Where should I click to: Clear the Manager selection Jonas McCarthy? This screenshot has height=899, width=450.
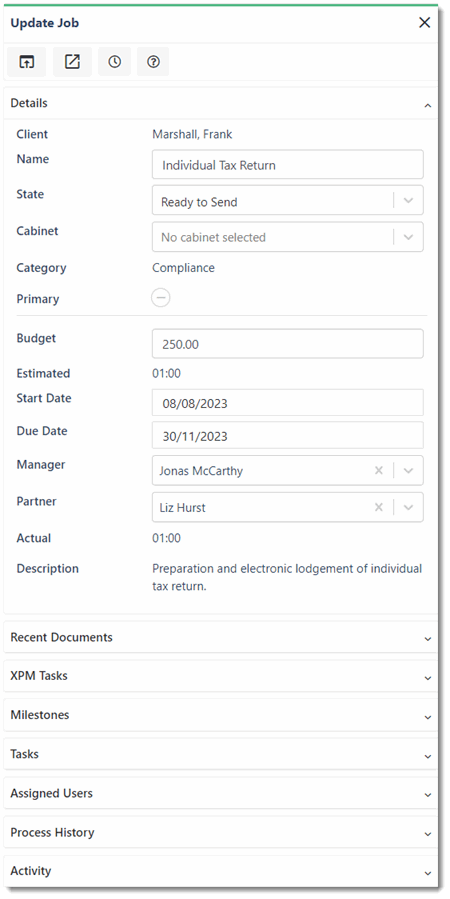point(378,471)
